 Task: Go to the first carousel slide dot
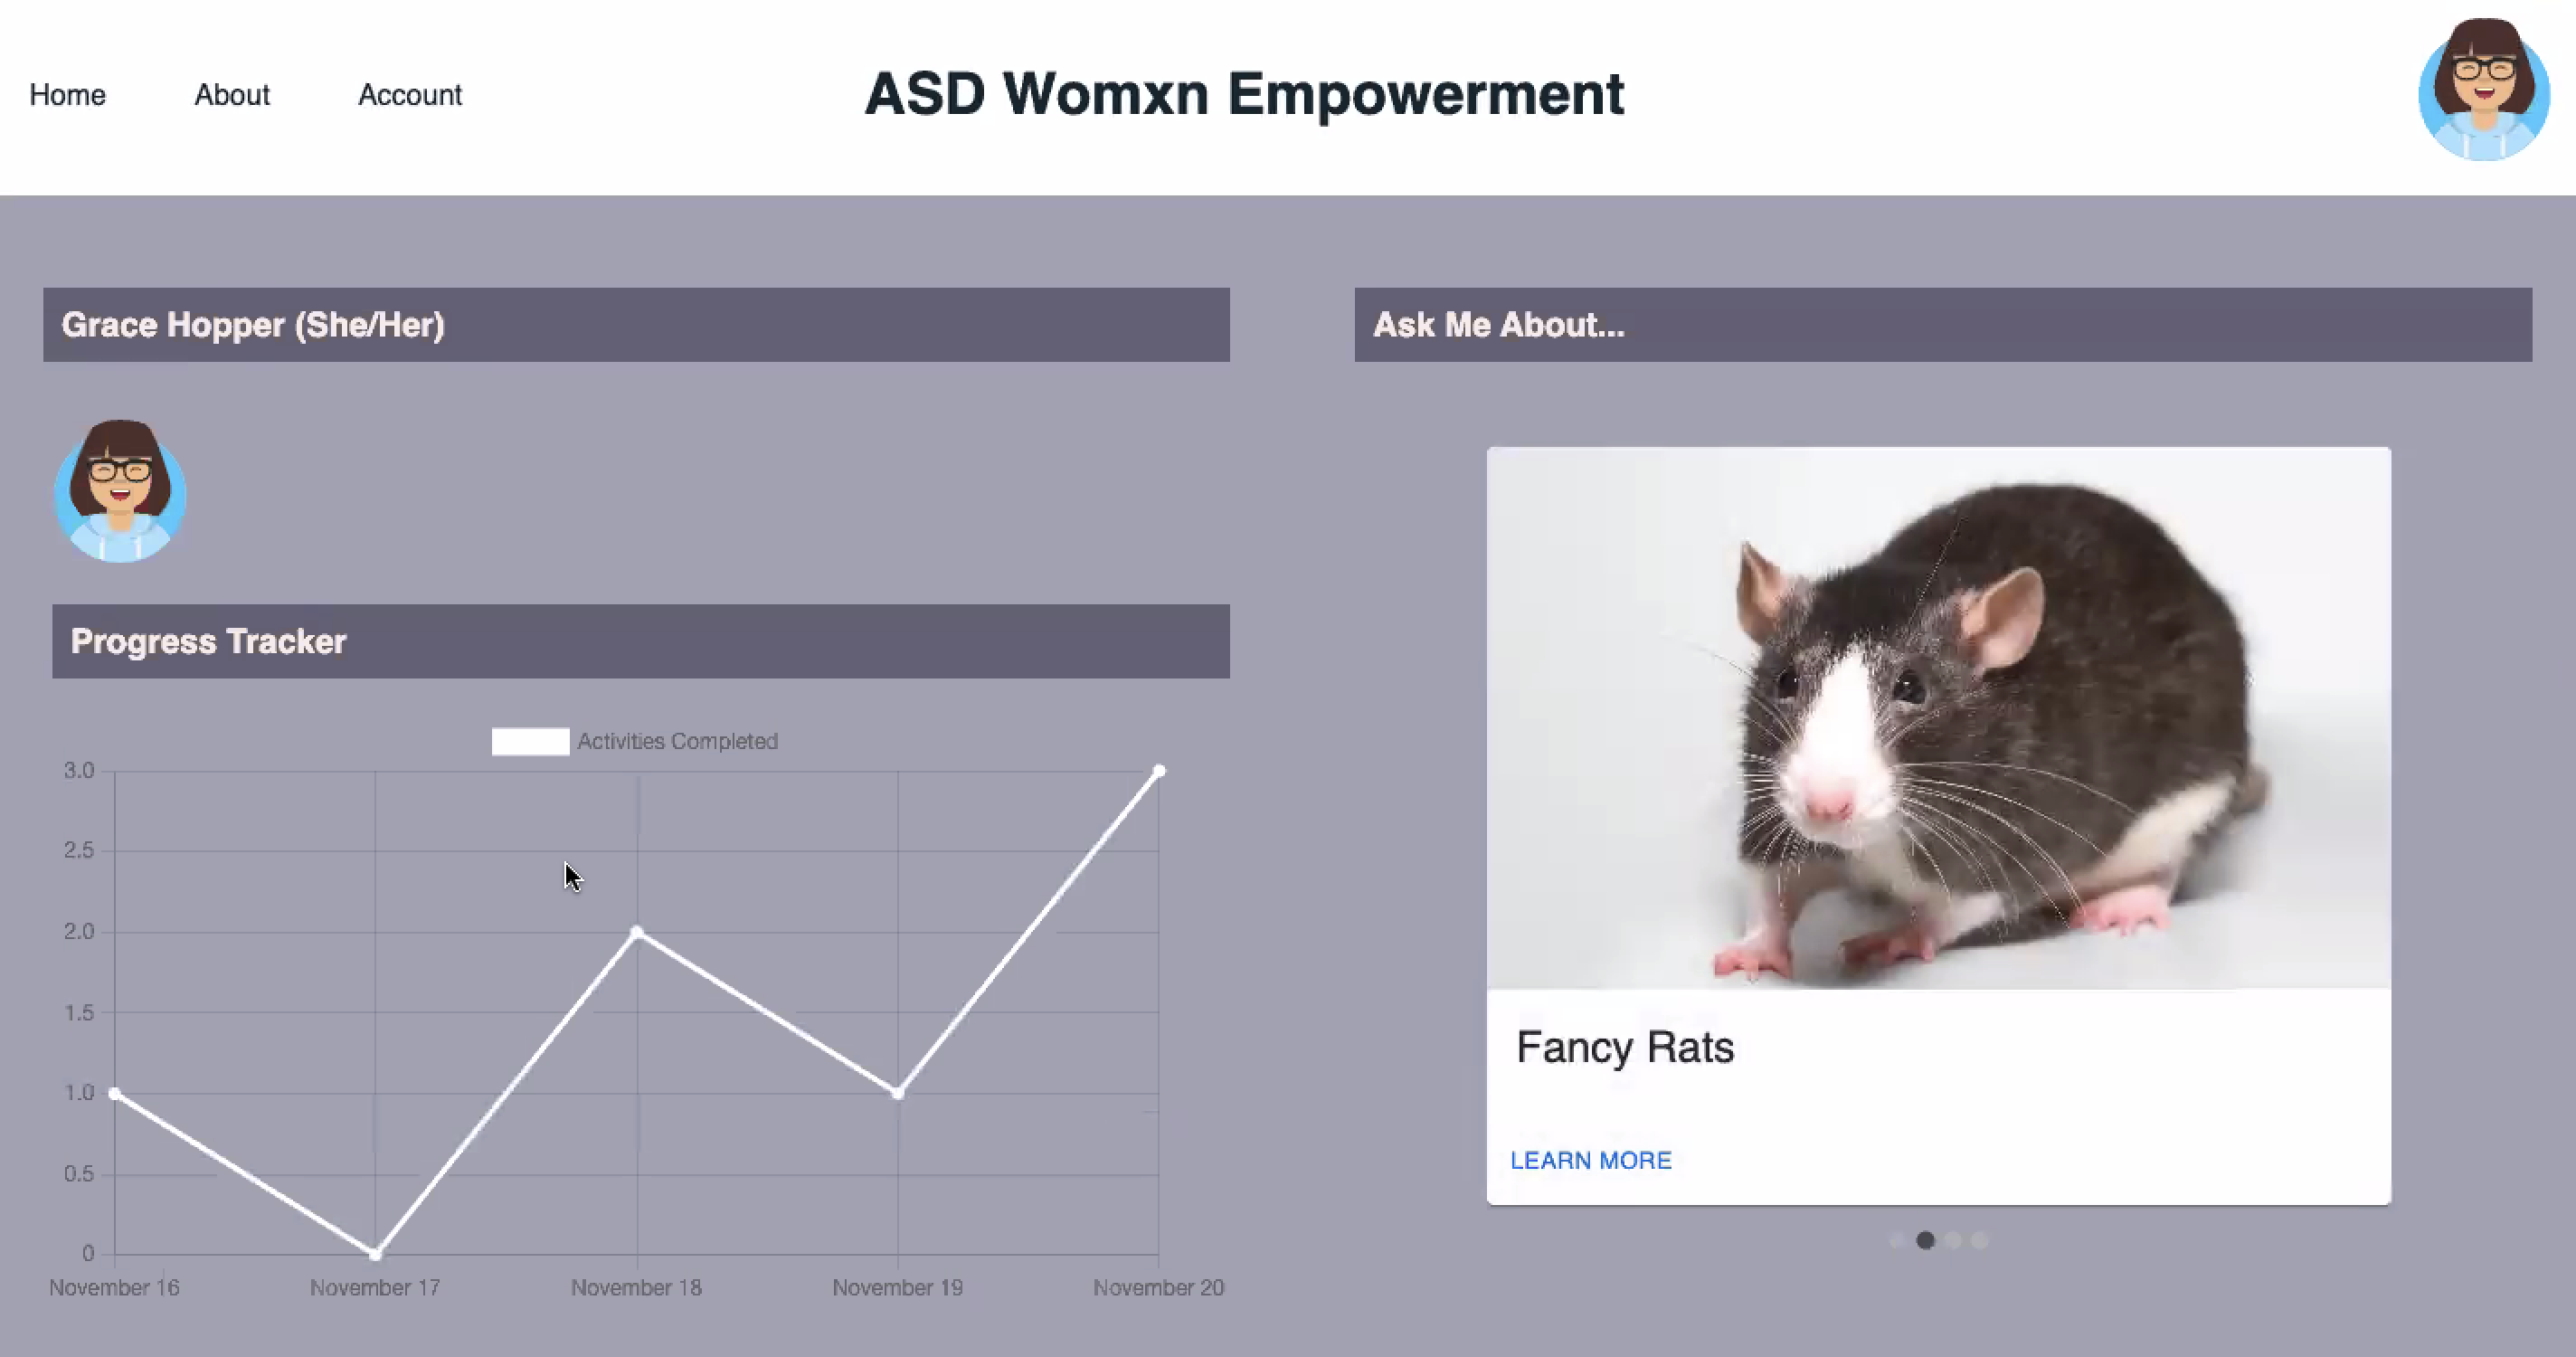(1897, 1240)
